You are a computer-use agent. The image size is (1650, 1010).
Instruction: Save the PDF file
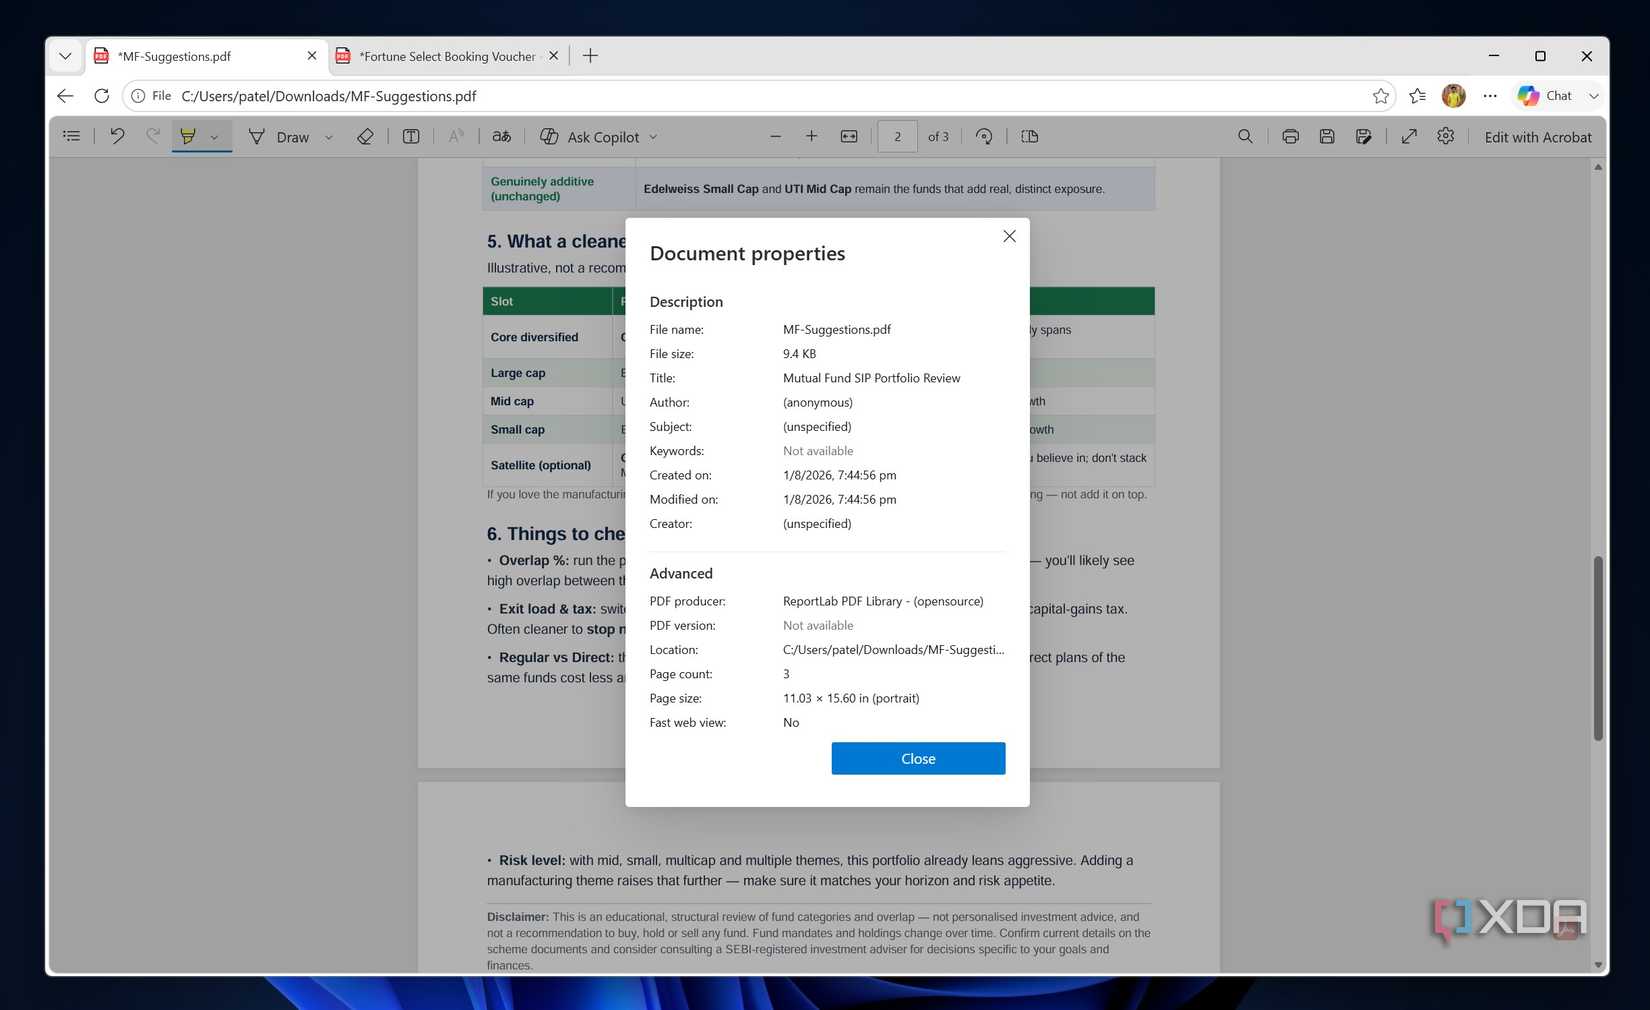coord(1327,136)
